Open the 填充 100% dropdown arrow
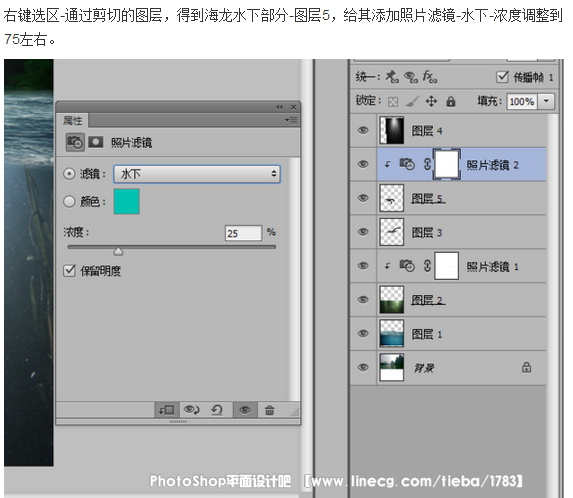573x498 pixels. point(546,101)
